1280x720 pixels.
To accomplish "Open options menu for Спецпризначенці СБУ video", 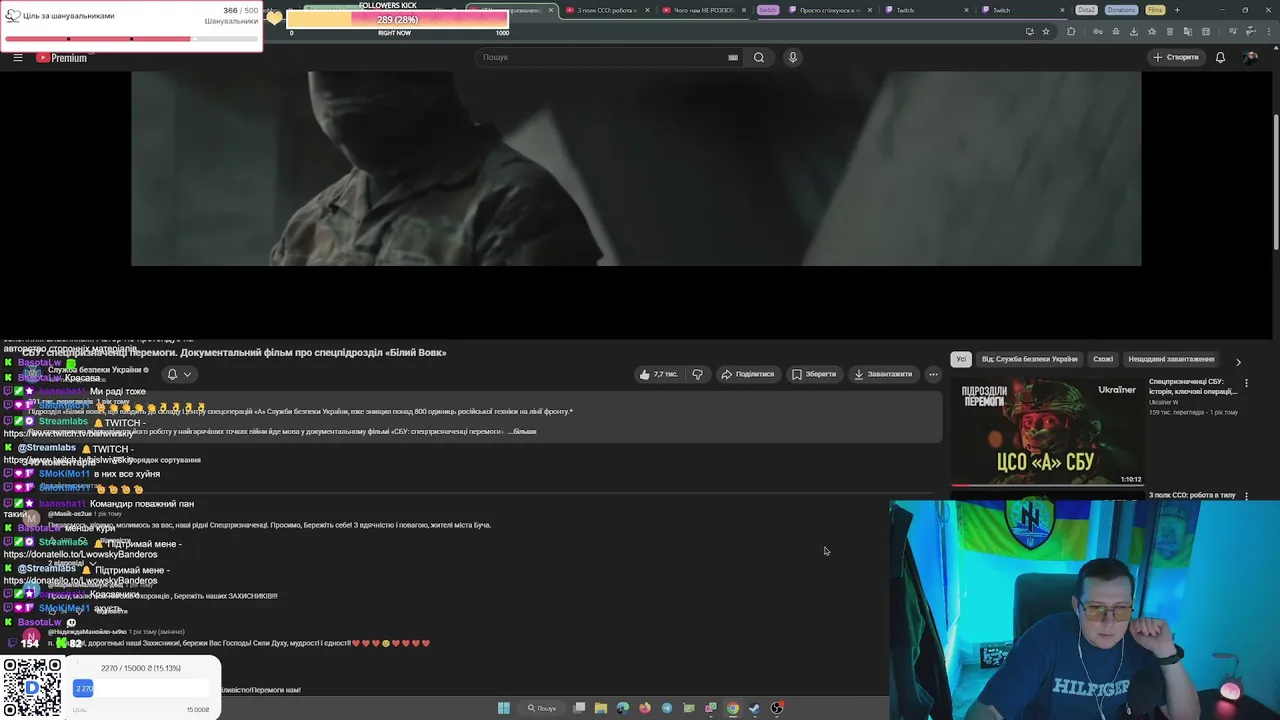I will (1246, 383).
